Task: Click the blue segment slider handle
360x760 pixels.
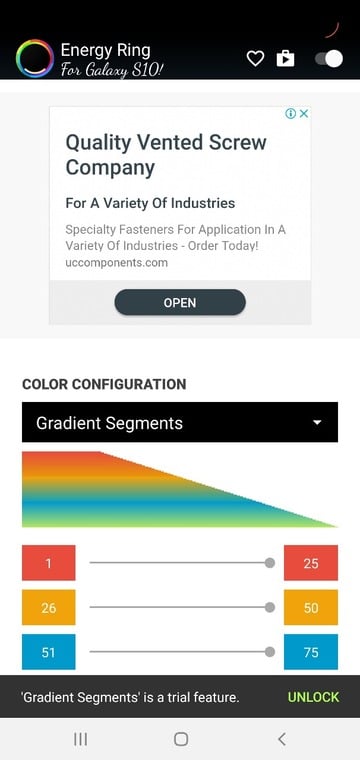Action: point(270,652)
